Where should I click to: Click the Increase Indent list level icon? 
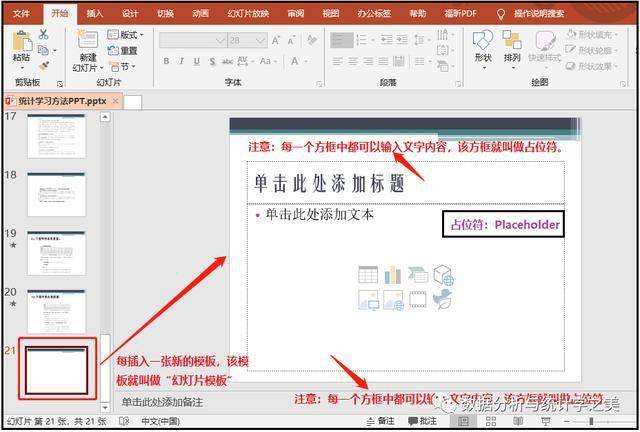(x=402, y=40)
